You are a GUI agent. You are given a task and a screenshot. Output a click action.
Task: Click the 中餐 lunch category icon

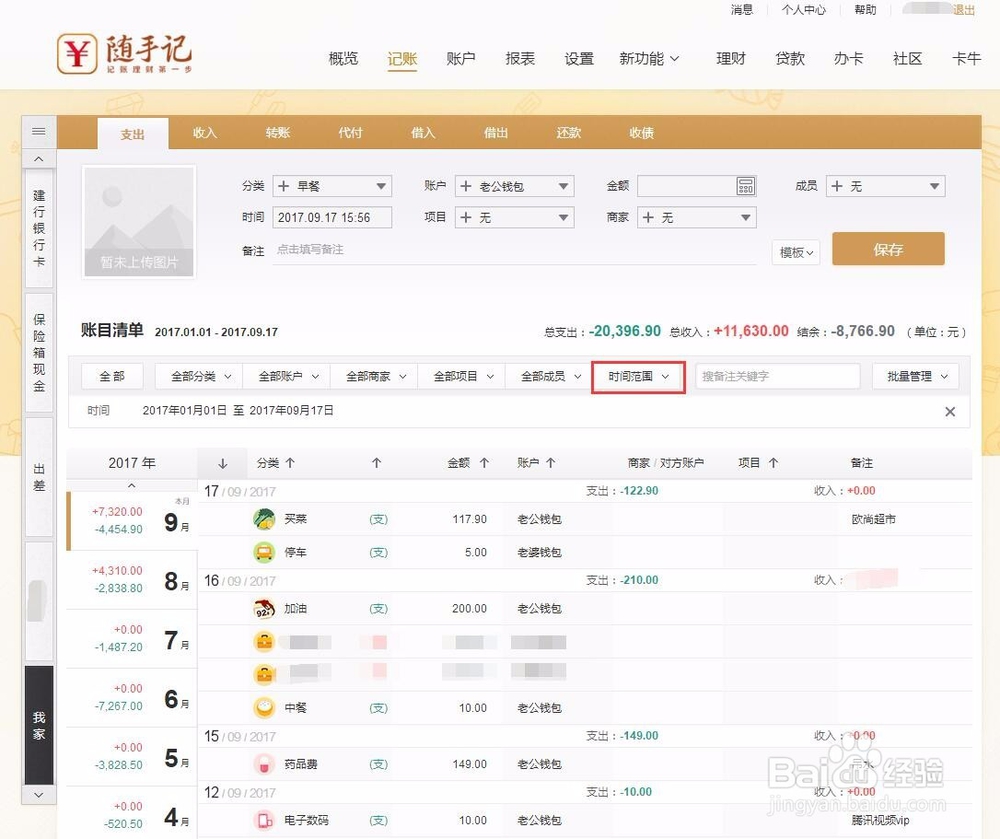263,707
